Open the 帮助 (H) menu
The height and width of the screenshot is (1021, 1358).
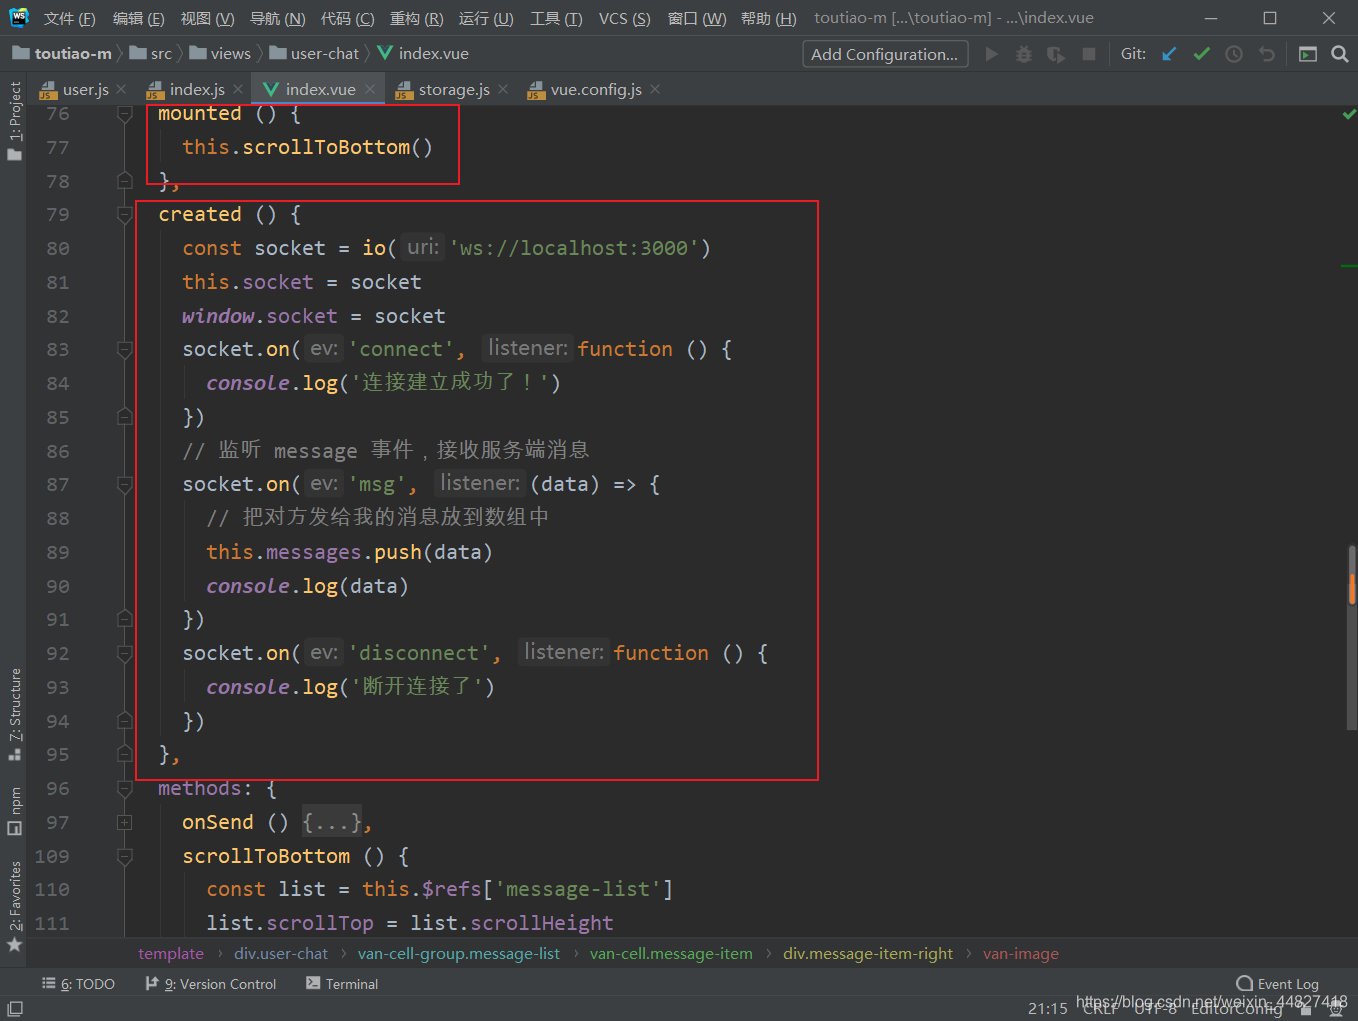click(768, 18)
